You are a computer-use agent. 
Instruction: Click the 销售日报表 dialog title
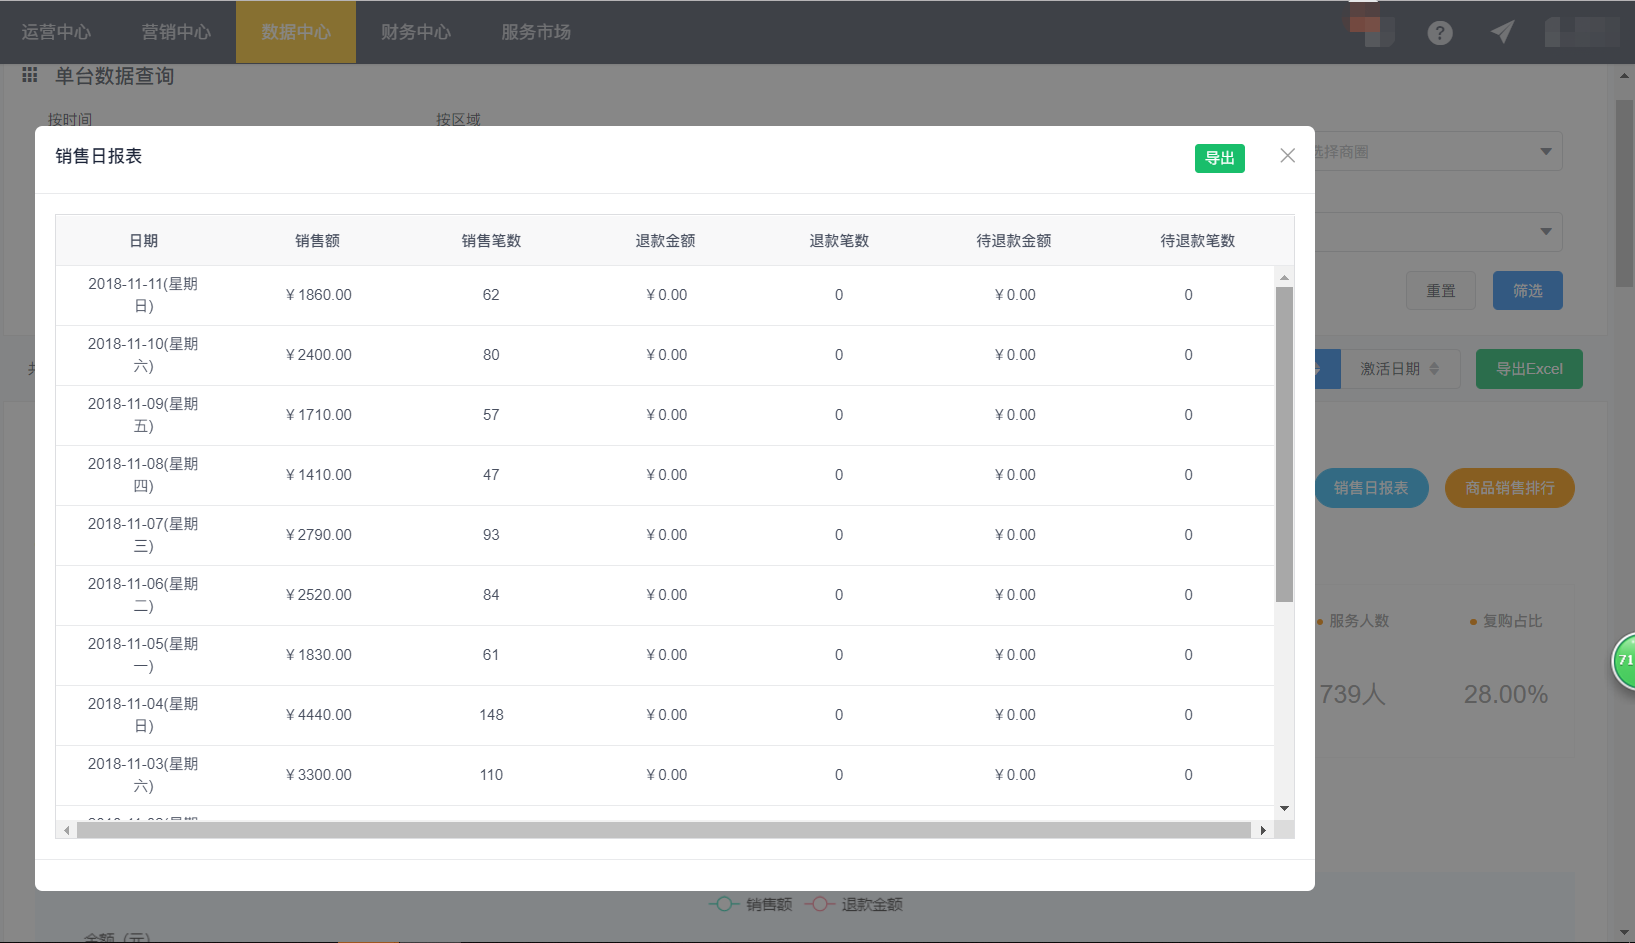pos(99,156)
